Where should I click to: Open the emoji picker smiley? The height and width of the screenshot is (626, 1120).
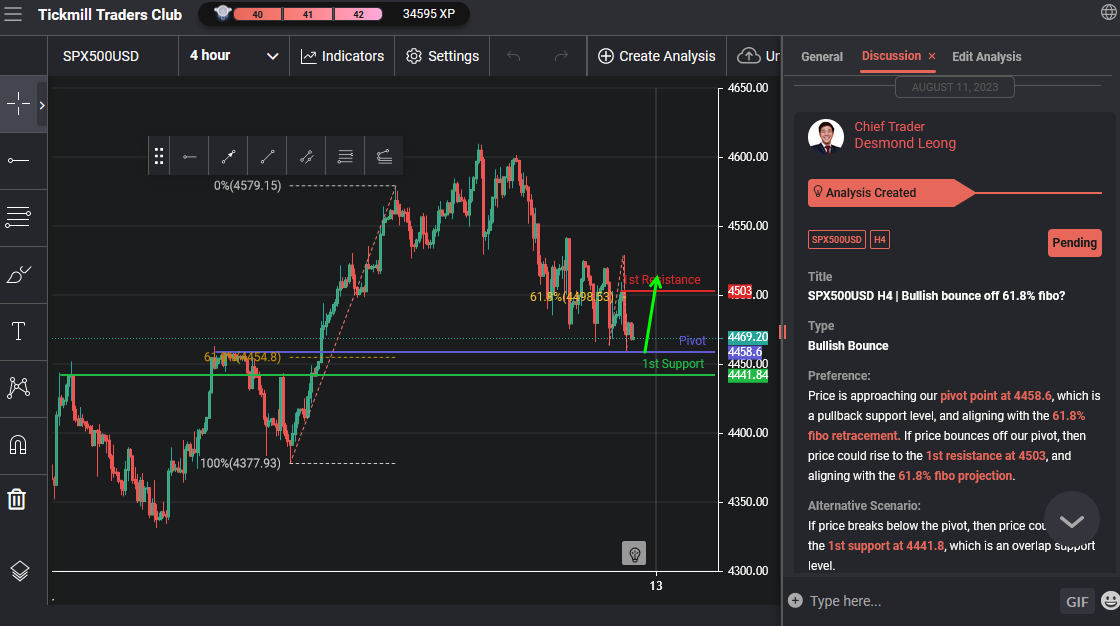[x=1110, y=601]
